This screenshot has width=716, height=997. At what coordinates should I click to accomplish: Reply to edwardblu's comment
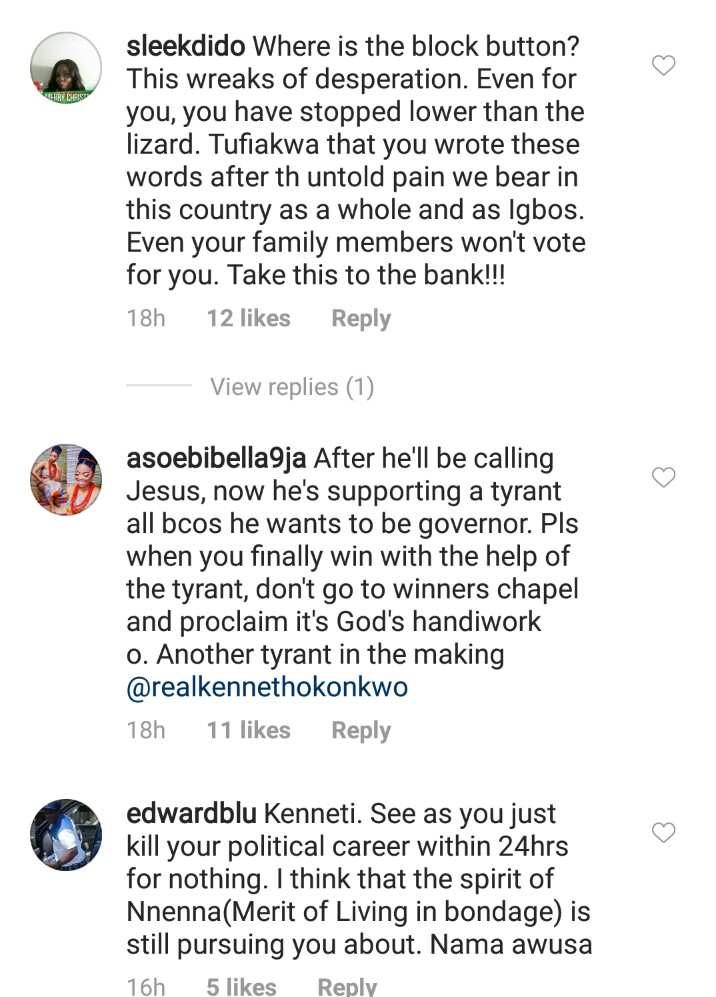[347, 987]
